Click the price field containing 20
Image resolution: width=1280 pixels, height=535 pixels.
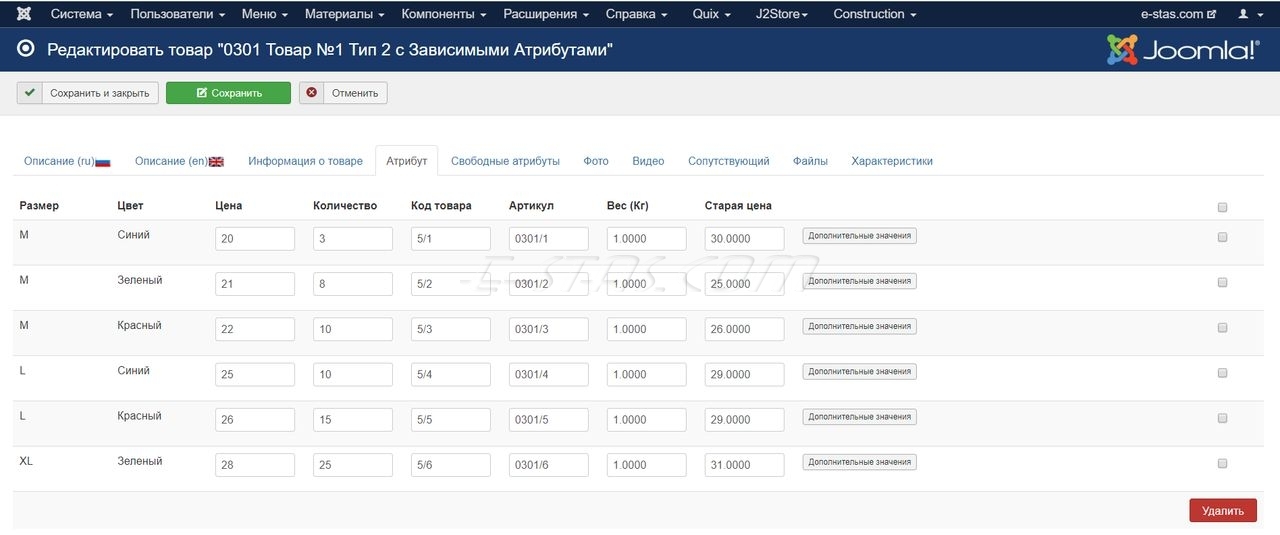[255, 239]
